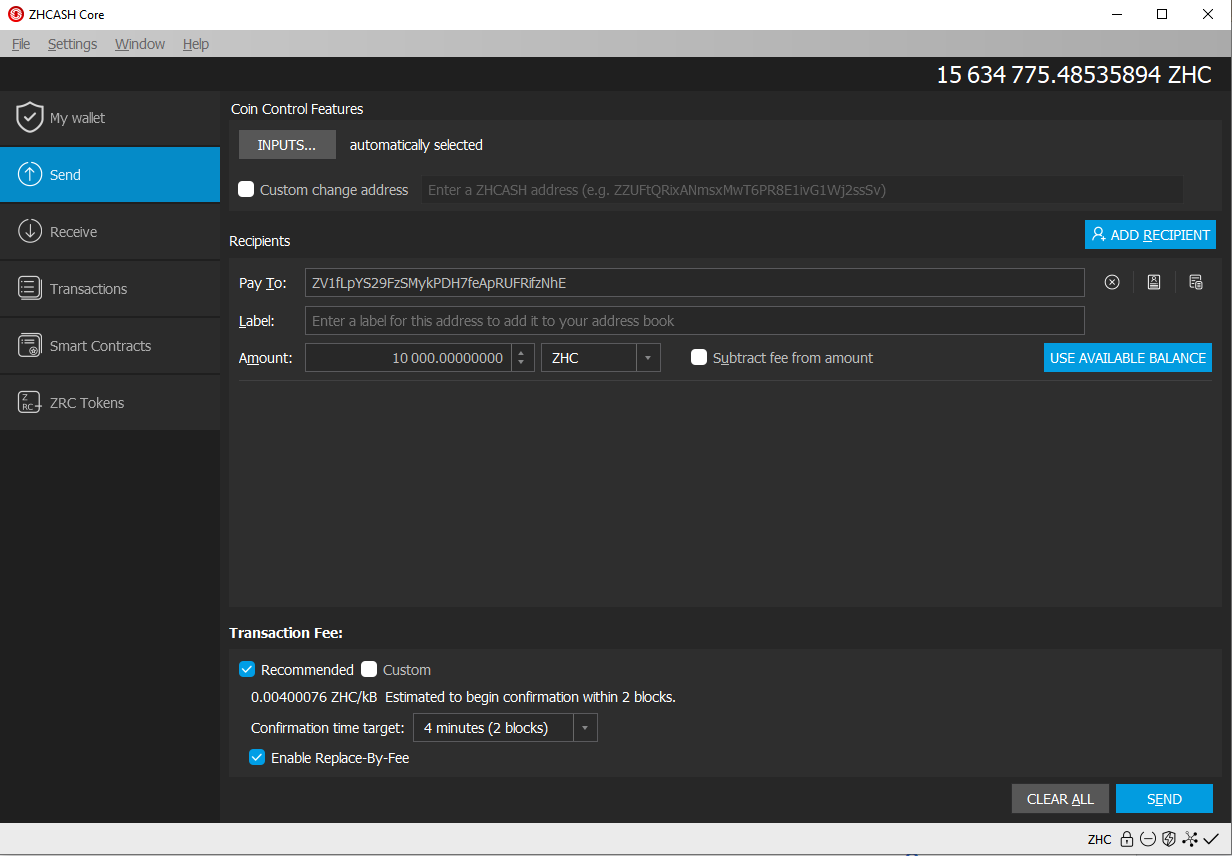Click the custom change address input field
Viewport: 1232px width, 856px height.
[x=802, y=190]
